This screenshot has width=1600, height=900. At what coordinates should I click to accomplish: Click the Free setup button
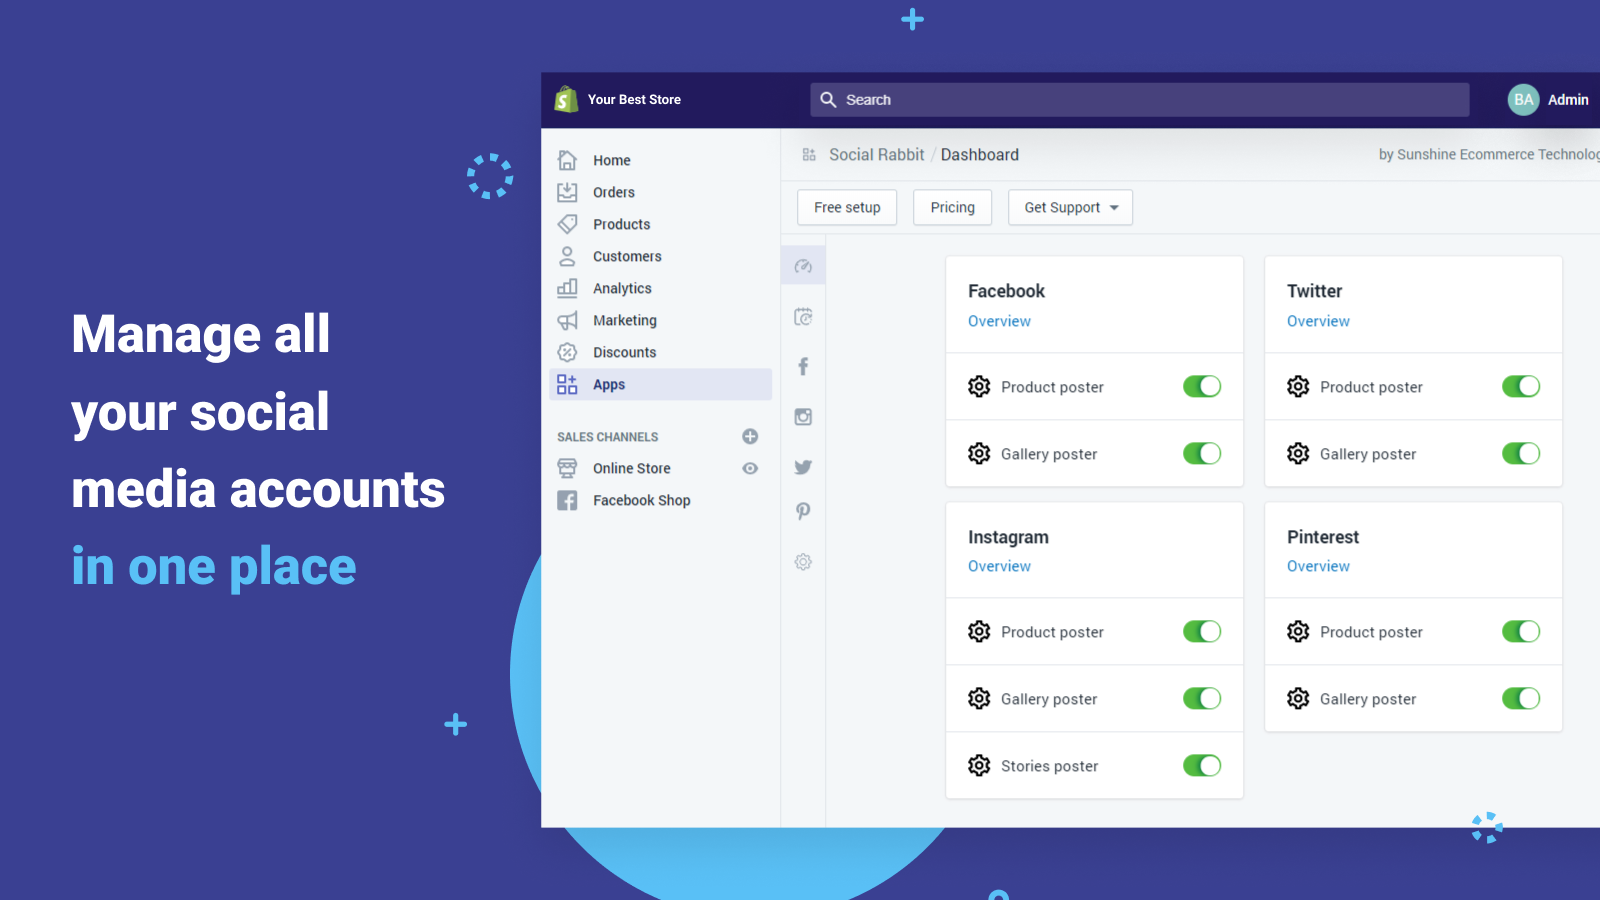[847, 208]
